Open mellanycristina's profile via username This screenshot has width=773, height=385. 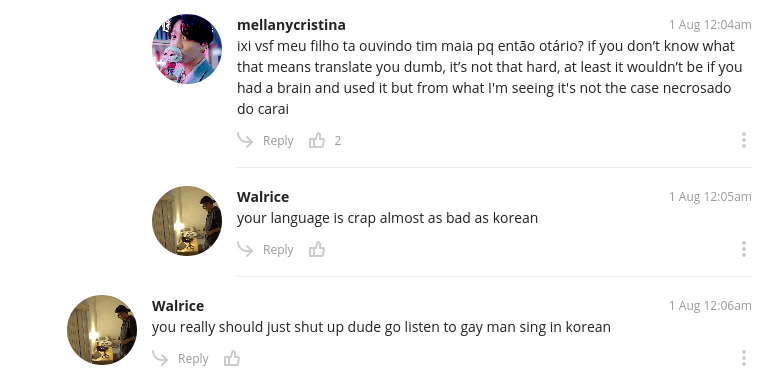291,25
